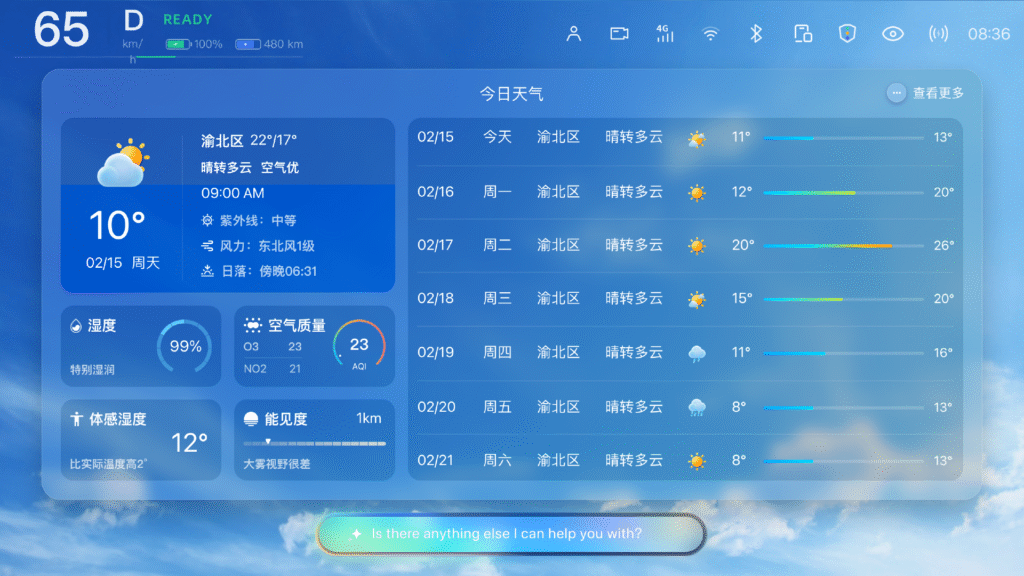The image size is (1024, 576).
Task: Tap the wireless broadcast signal icon
Action: click(938, 34)
